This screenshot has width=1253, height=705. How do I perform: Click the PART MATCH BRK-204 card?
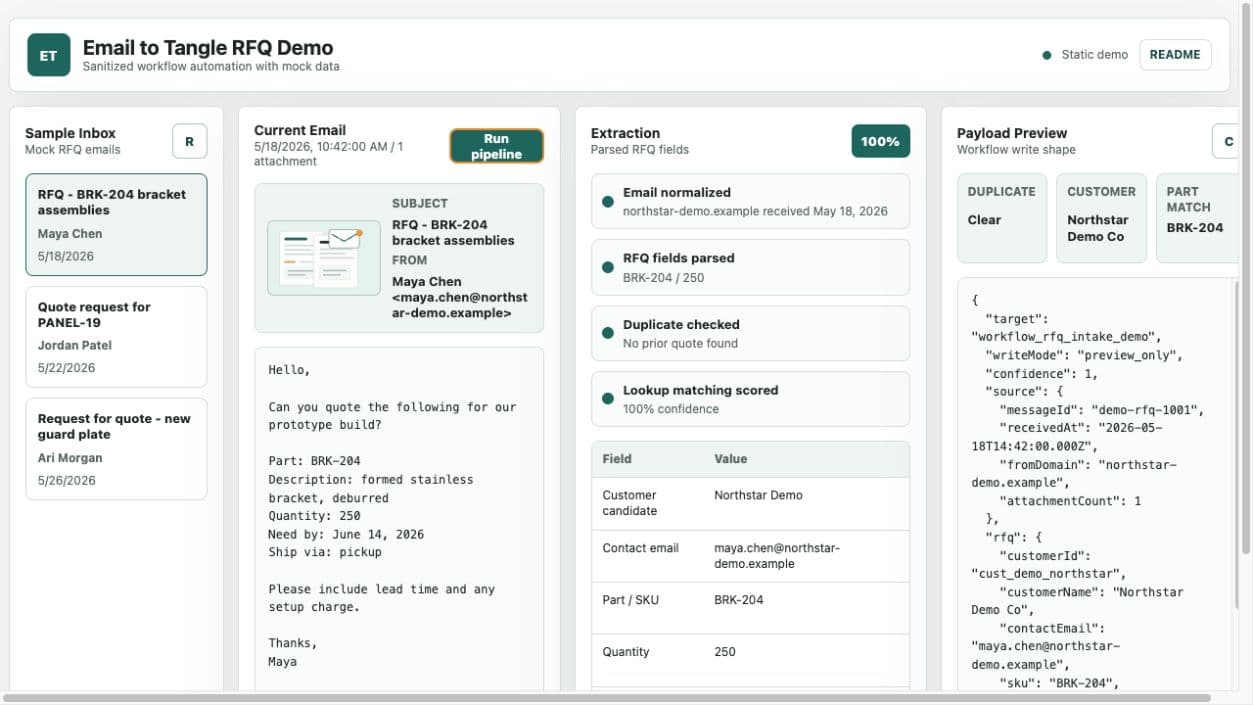click(x=1197, y=218)
